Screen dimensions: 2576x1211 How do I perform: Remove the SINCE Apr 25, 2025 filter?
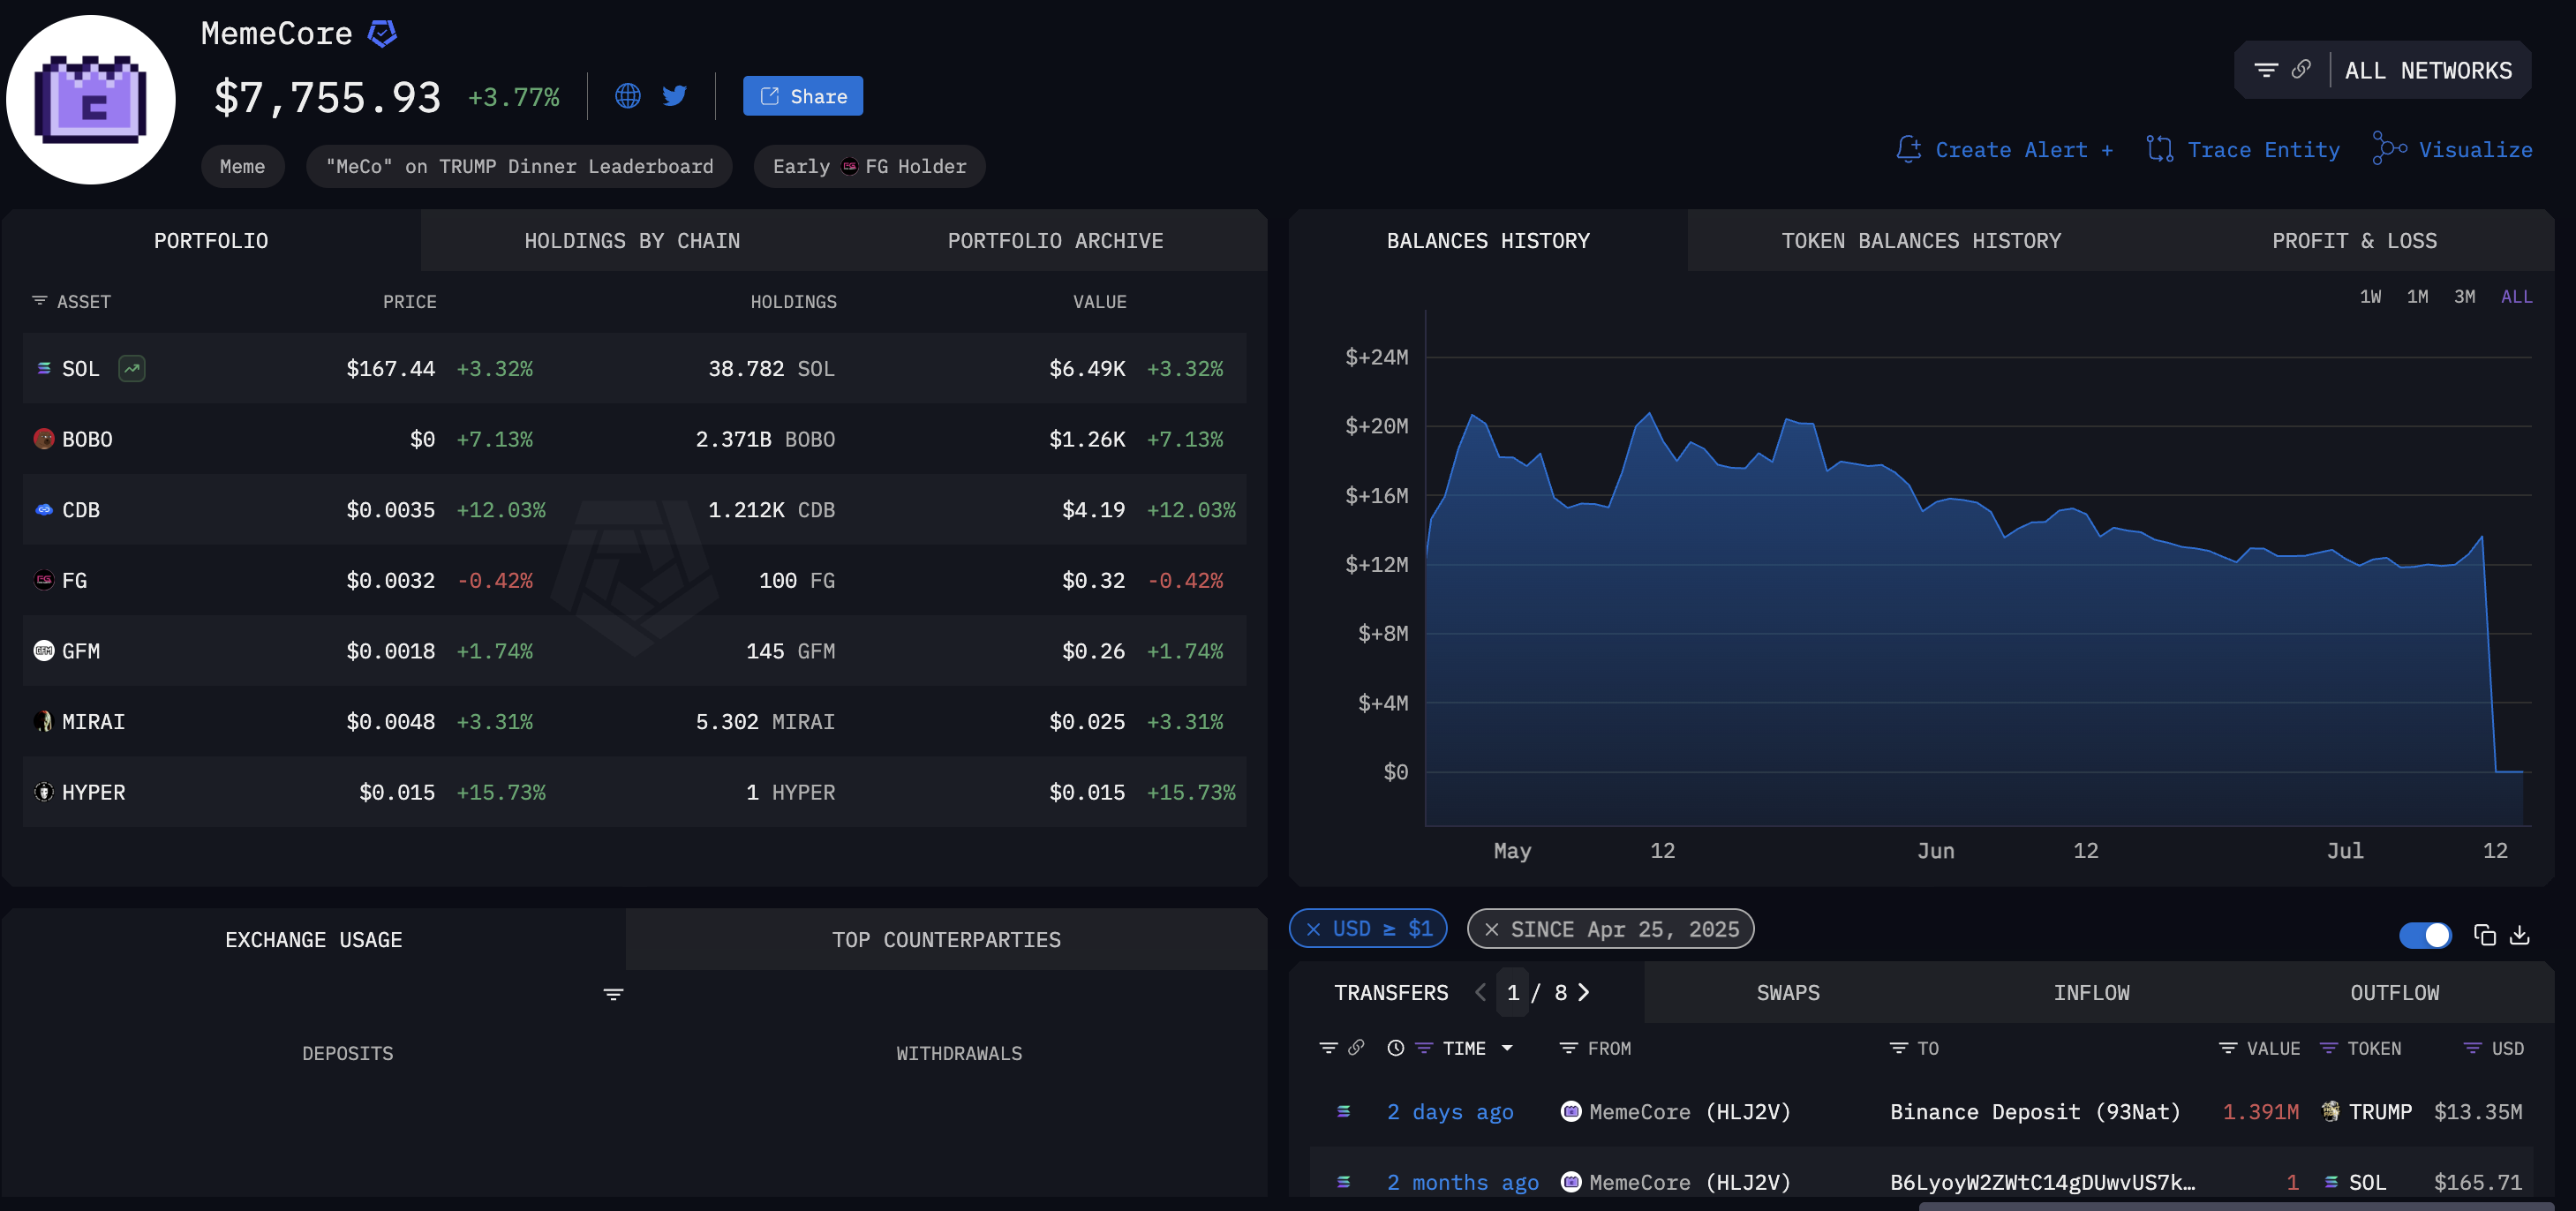(1491, 929)
